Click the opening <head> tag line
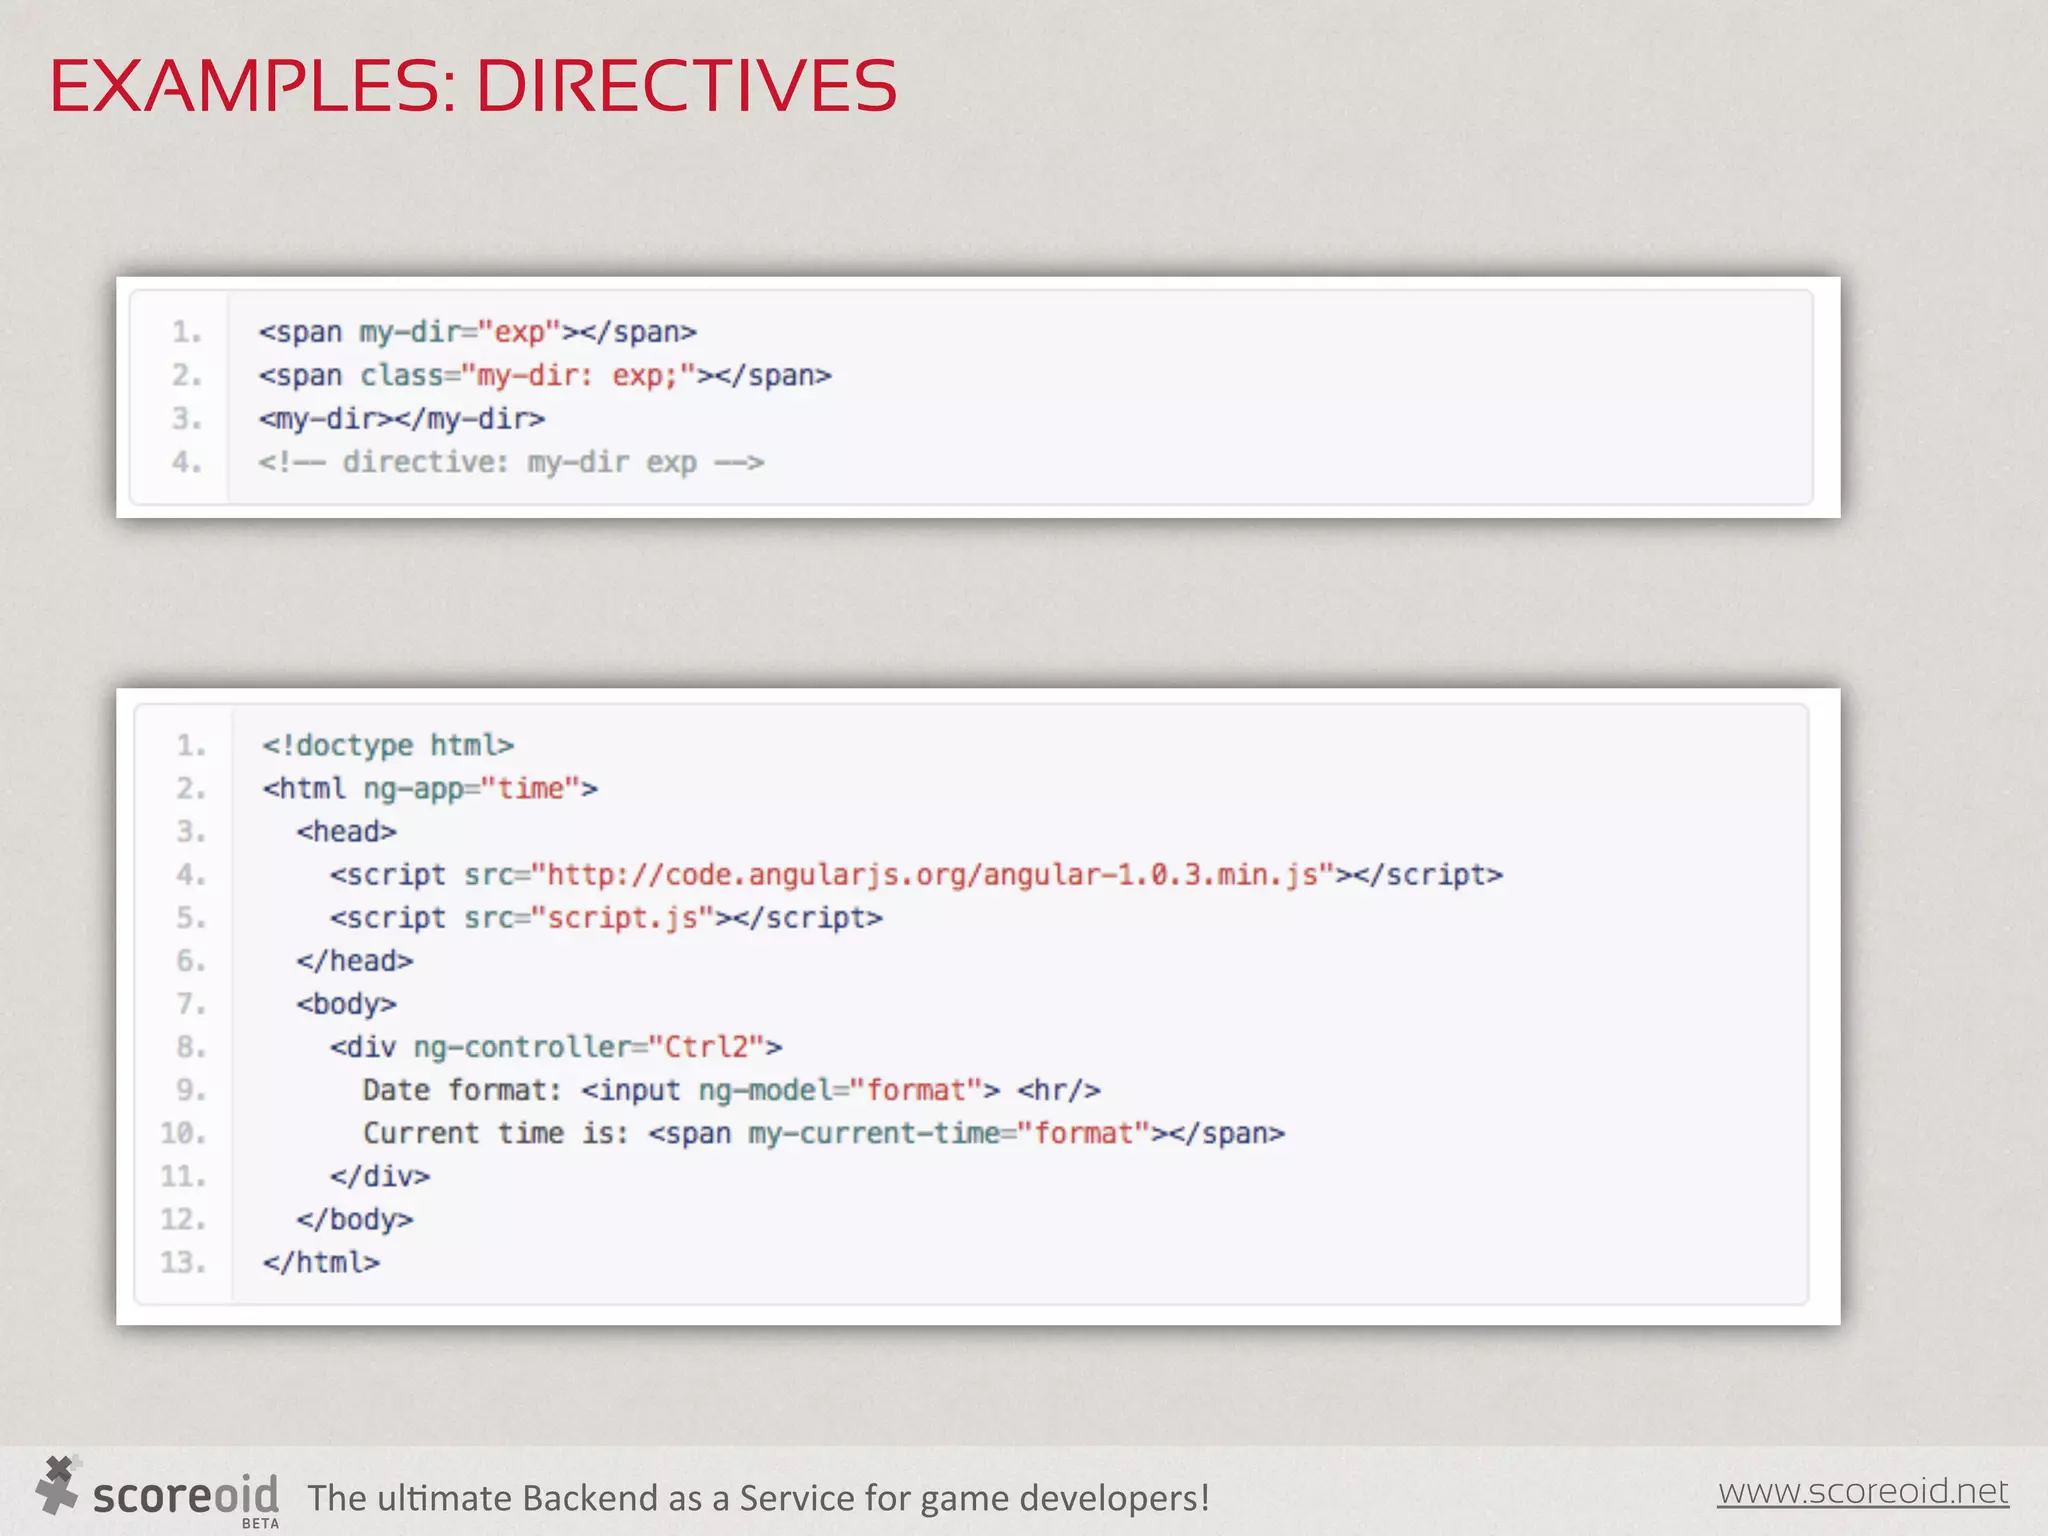 coord(346,831)
